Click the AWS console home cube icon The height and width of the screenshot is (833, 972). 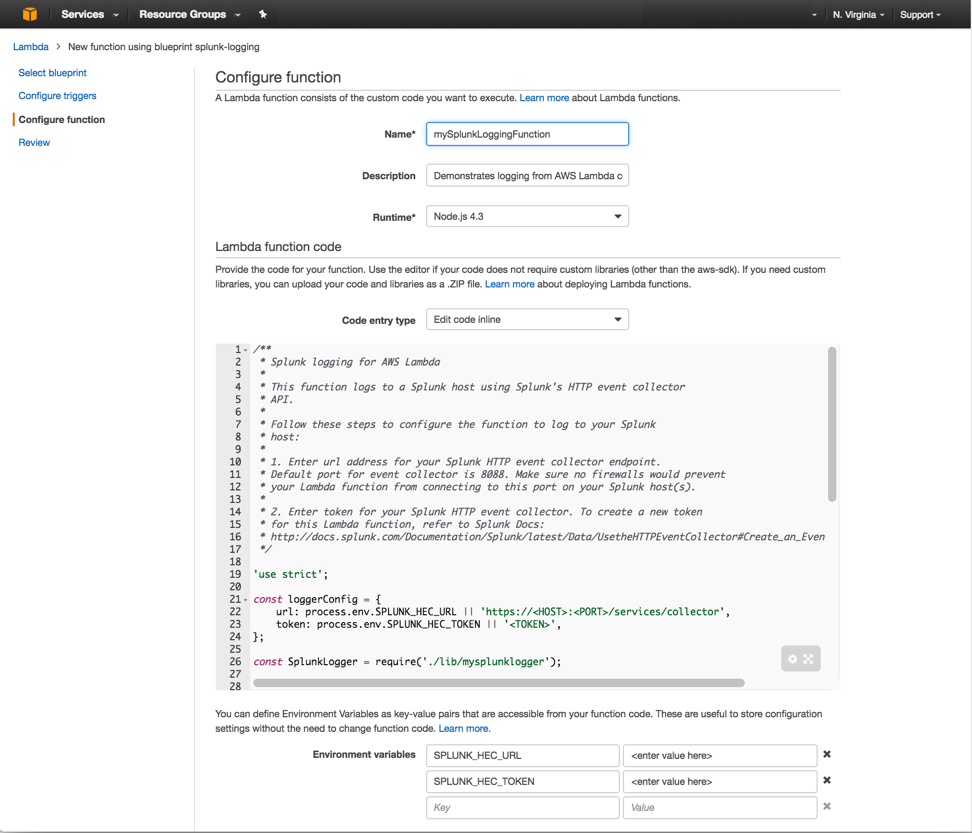tap(29, 14)
